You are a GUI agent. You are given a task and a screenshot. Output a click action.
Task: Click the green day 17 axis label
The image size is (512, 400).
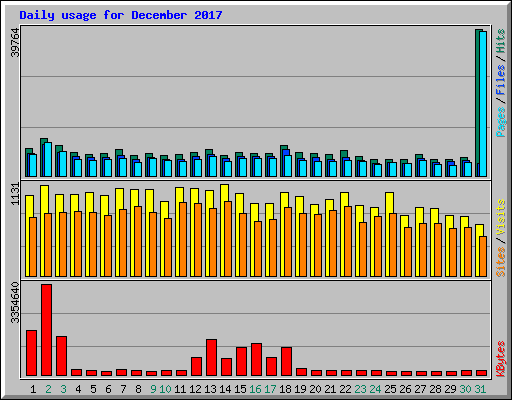coord(270,389)
